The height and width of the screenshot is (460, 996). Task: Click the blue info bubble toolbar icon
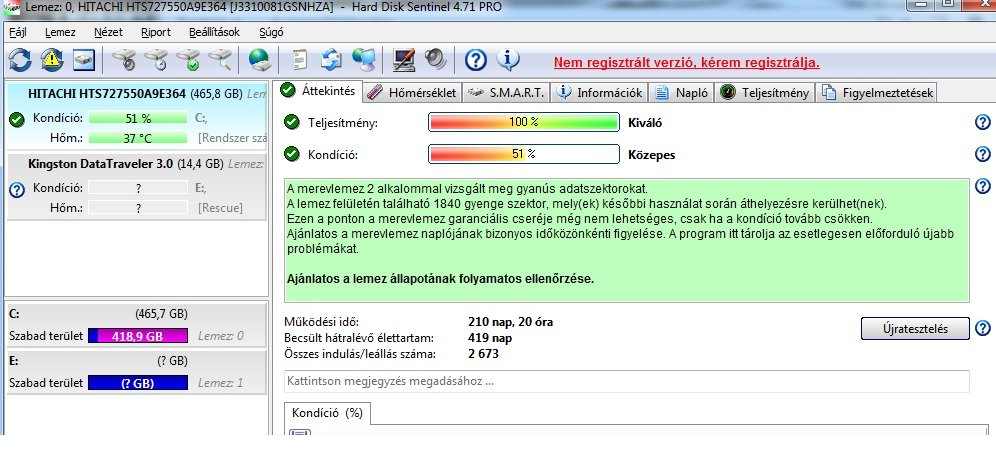pos(508,60)
